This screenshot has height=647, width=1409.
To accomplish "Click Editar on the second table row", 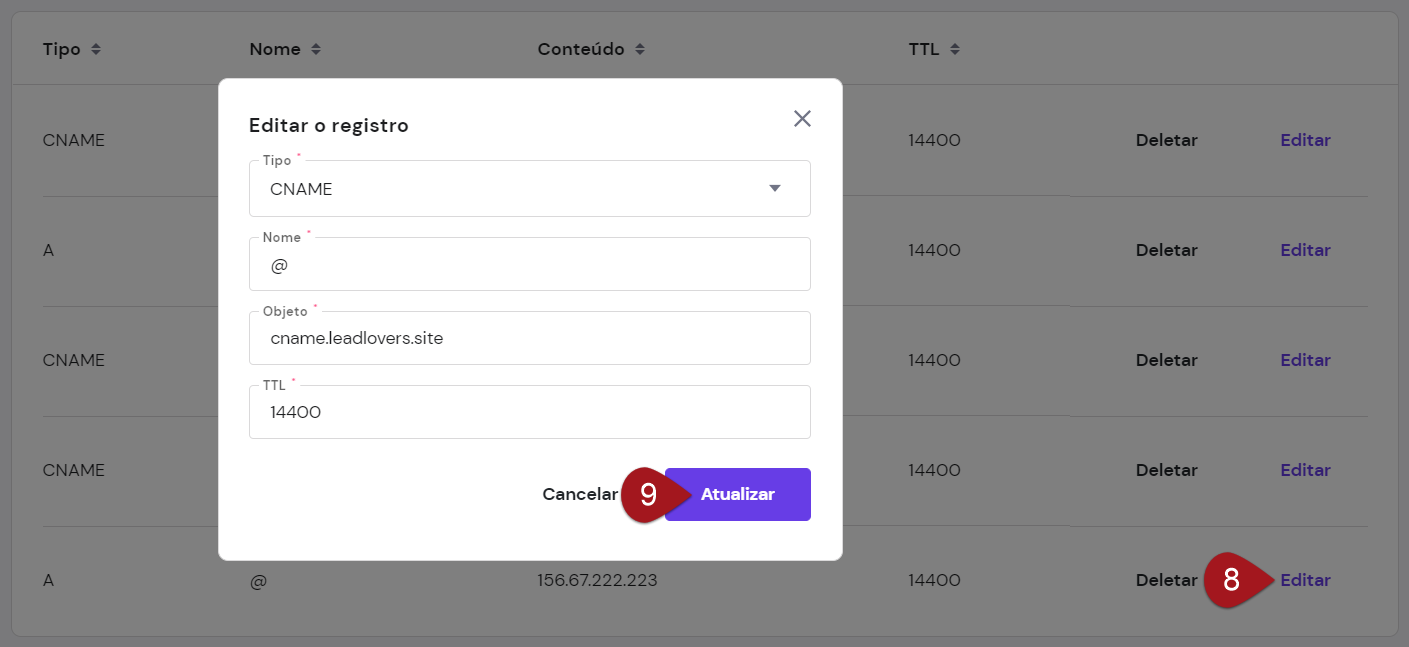I will [1305, 250].
